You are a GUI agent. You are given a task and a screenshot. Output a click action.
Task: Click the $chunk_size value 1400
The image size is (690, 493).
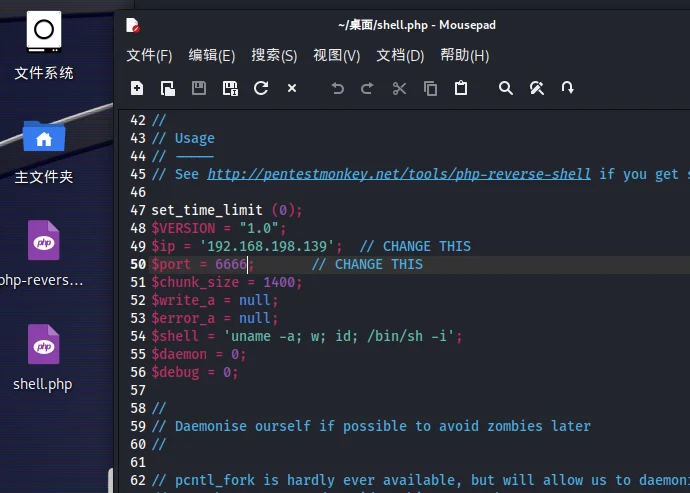(x=279, y=282)
